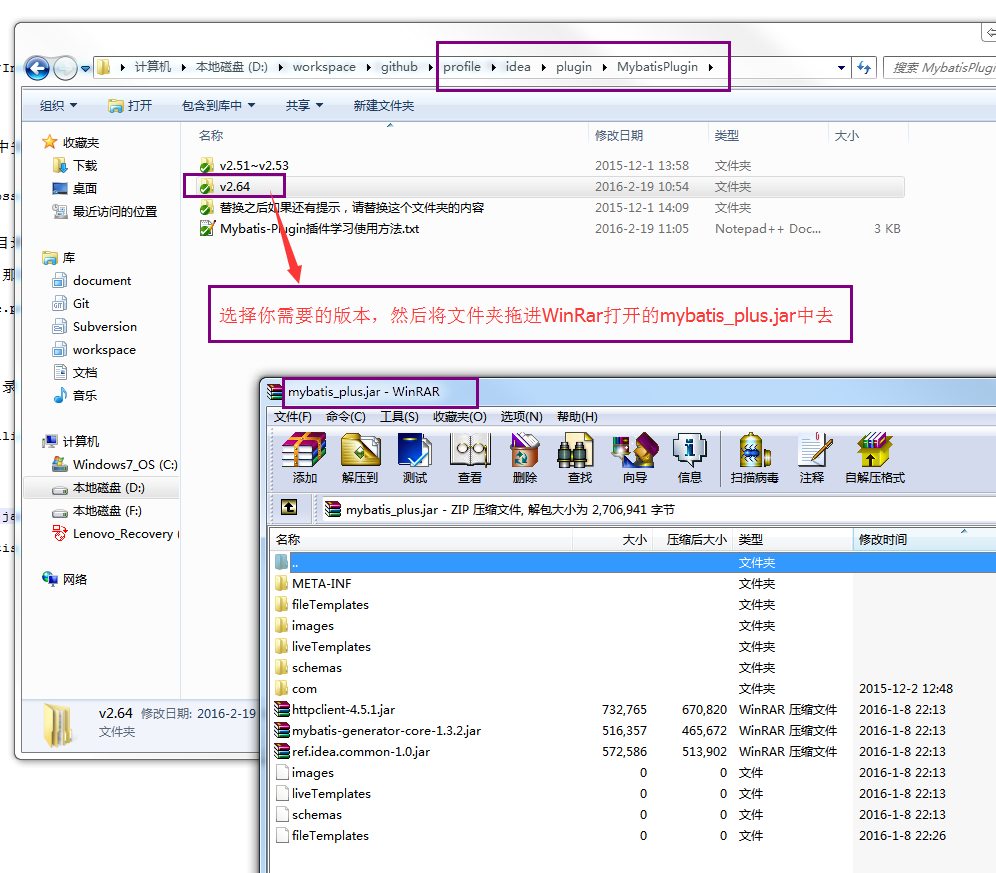
Task: Click the Open (打开) toolbar button
Action: pyautogui.click(x=130, y=105)
